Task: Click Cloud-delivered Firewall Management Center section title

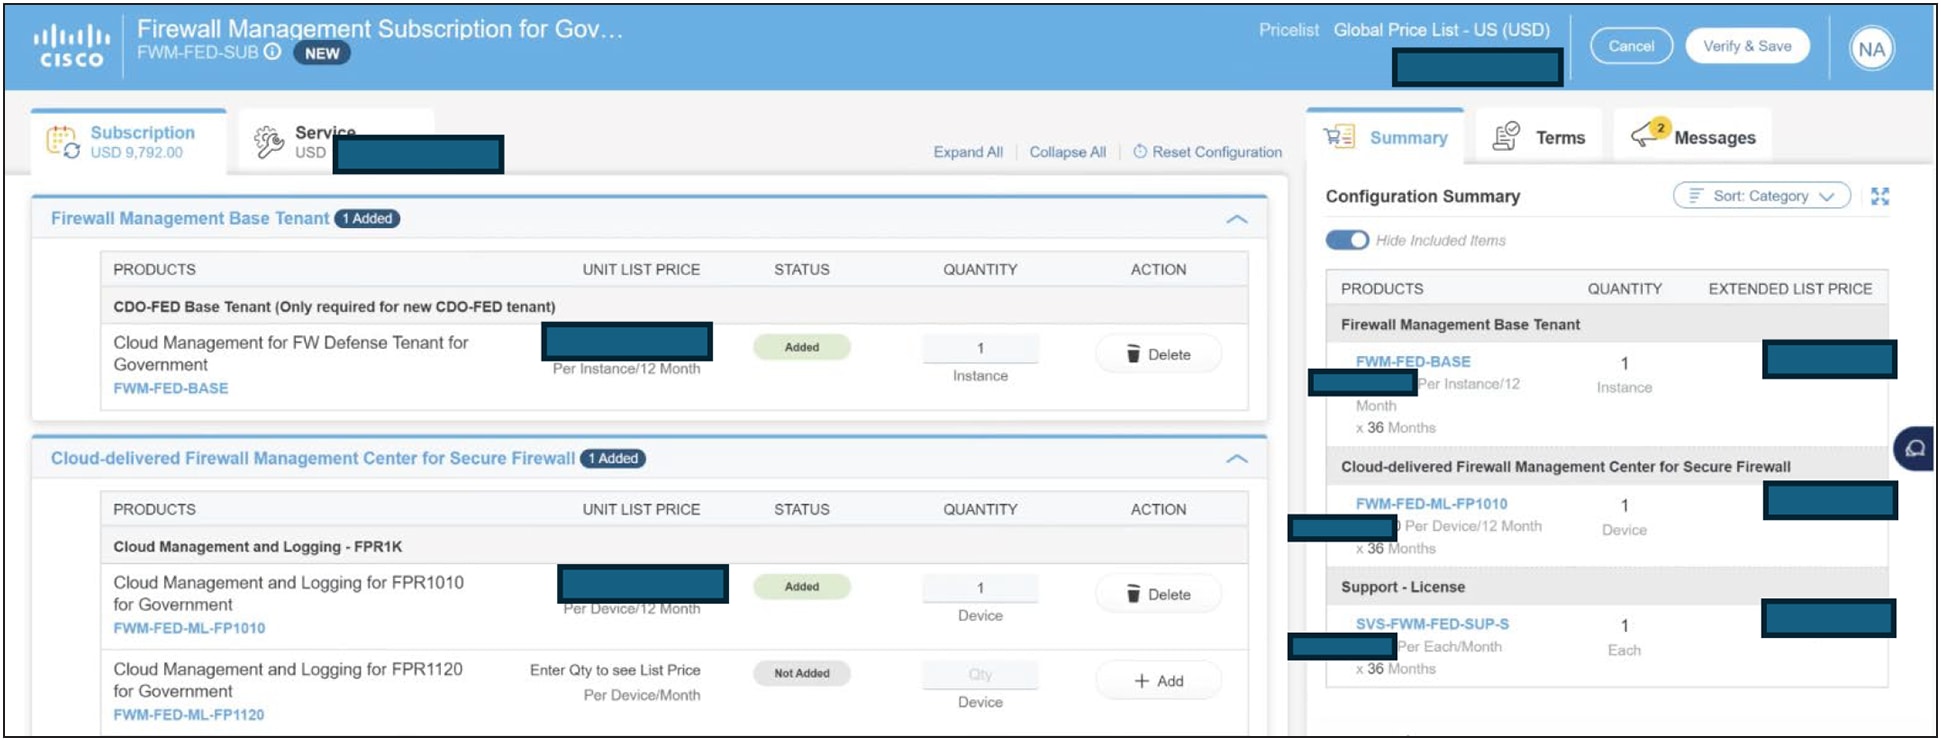Action: (x=313, y=459)
